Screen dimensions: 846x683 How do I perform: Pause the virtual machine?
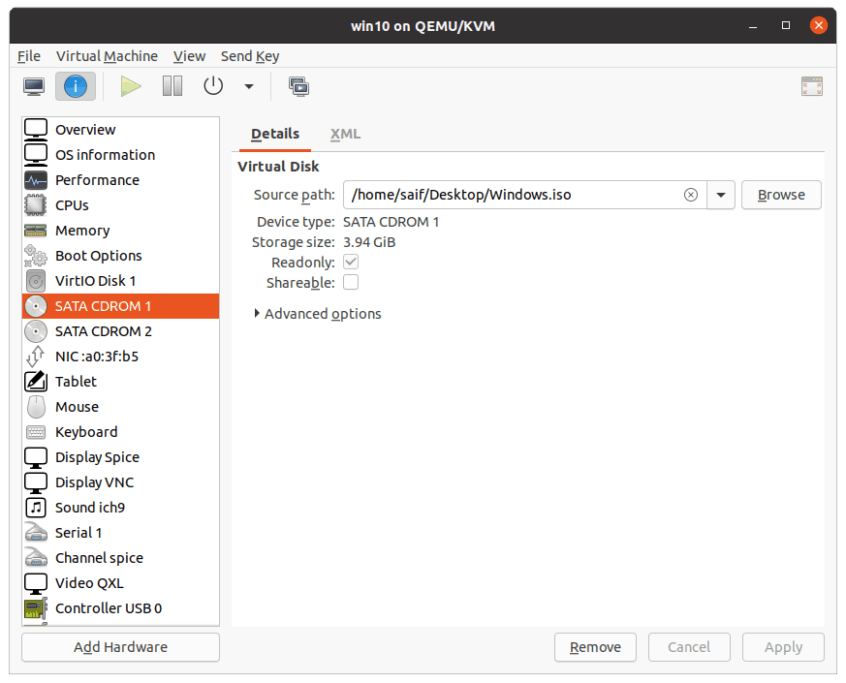[x=171, y=86]
